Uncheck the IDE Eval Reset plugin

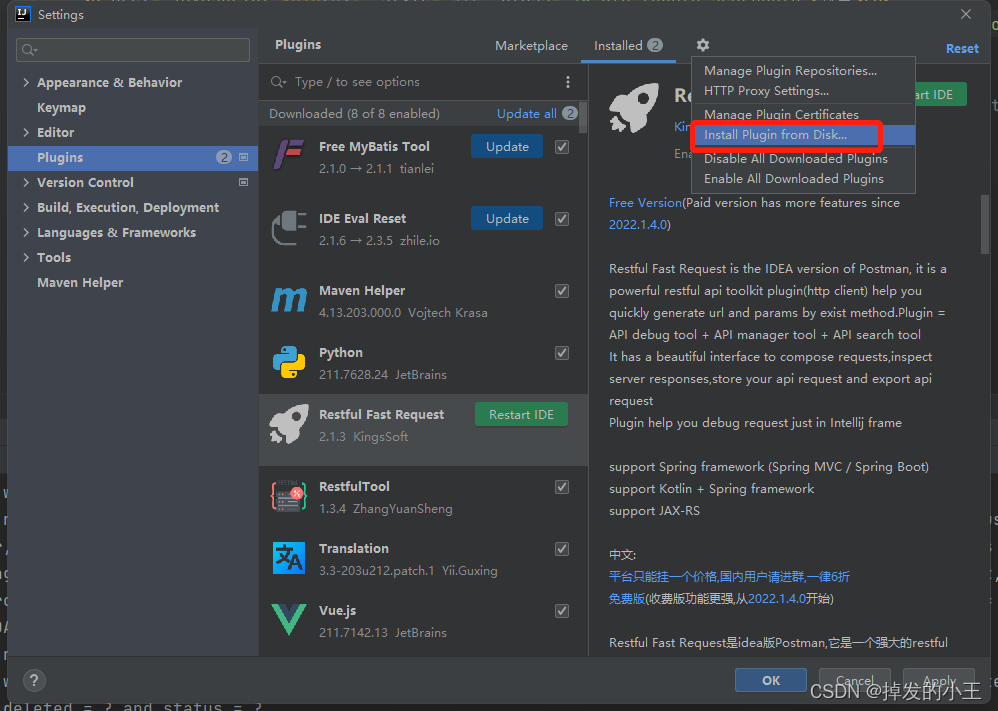pos(562,219)
